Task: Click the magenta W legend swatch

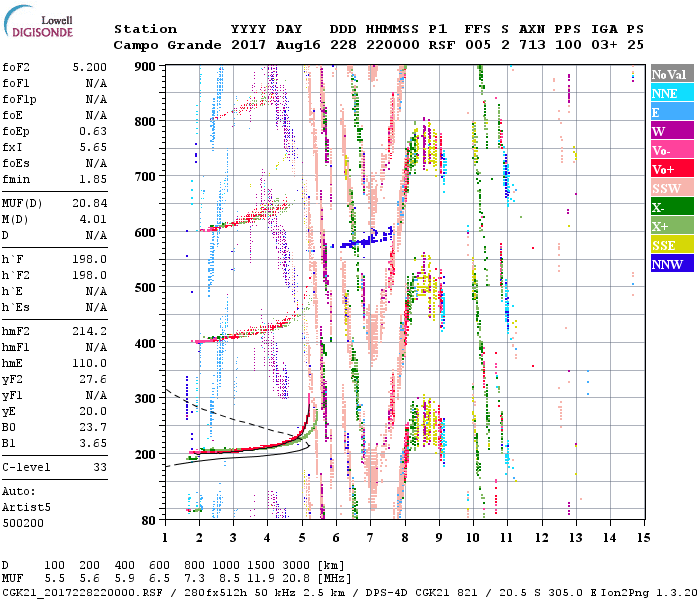Action: (x=669, y=132)
